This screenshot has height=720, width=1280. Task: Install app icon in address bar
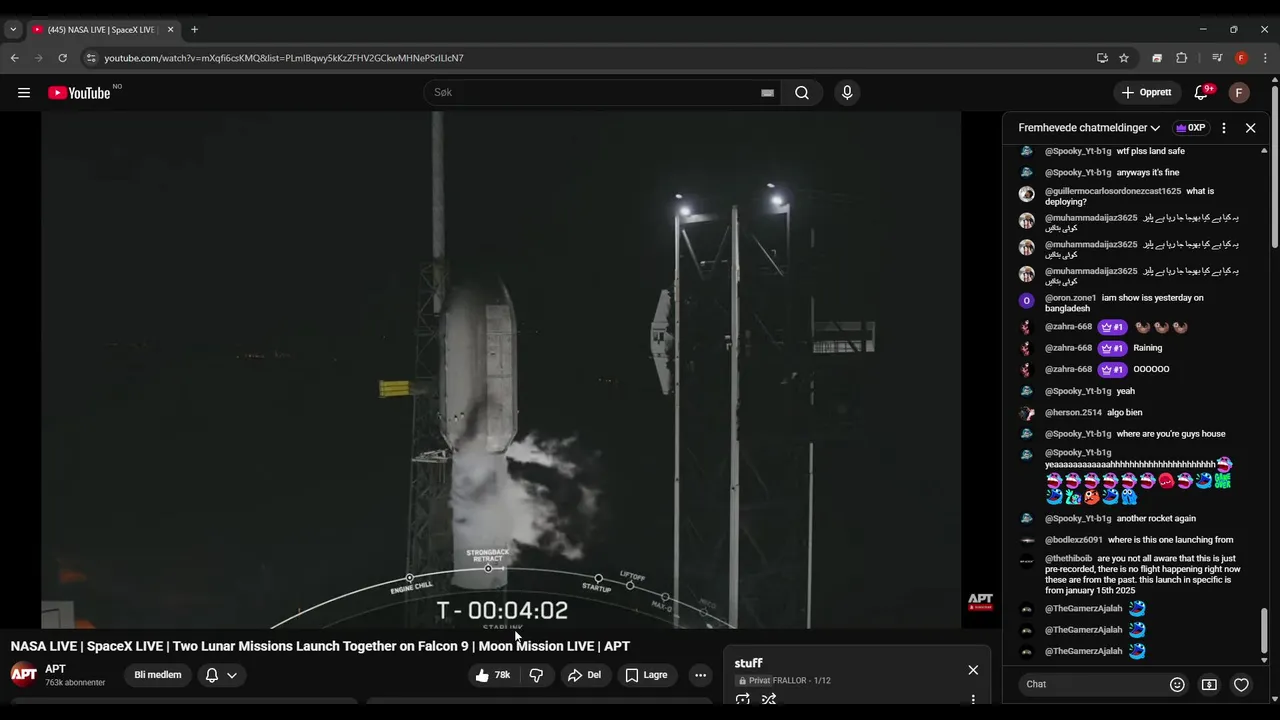[1102, 58]
